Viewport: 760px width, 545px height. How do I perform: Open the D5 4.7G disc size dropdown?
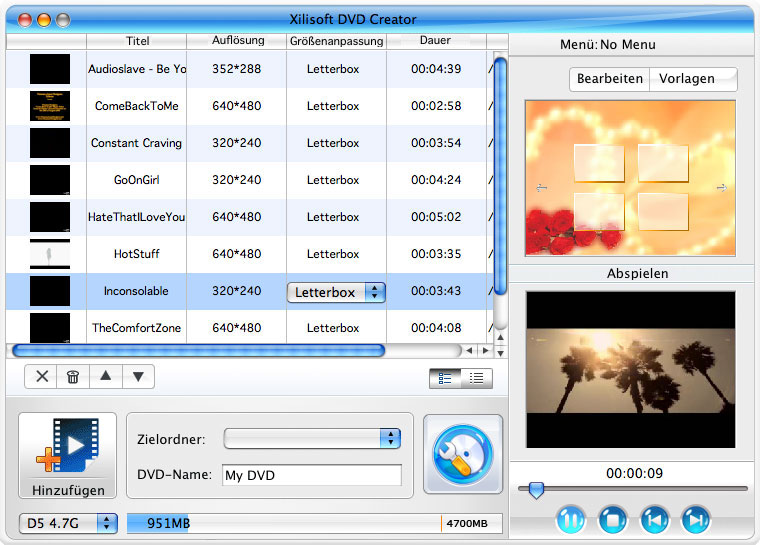click(x=68, y=523)
